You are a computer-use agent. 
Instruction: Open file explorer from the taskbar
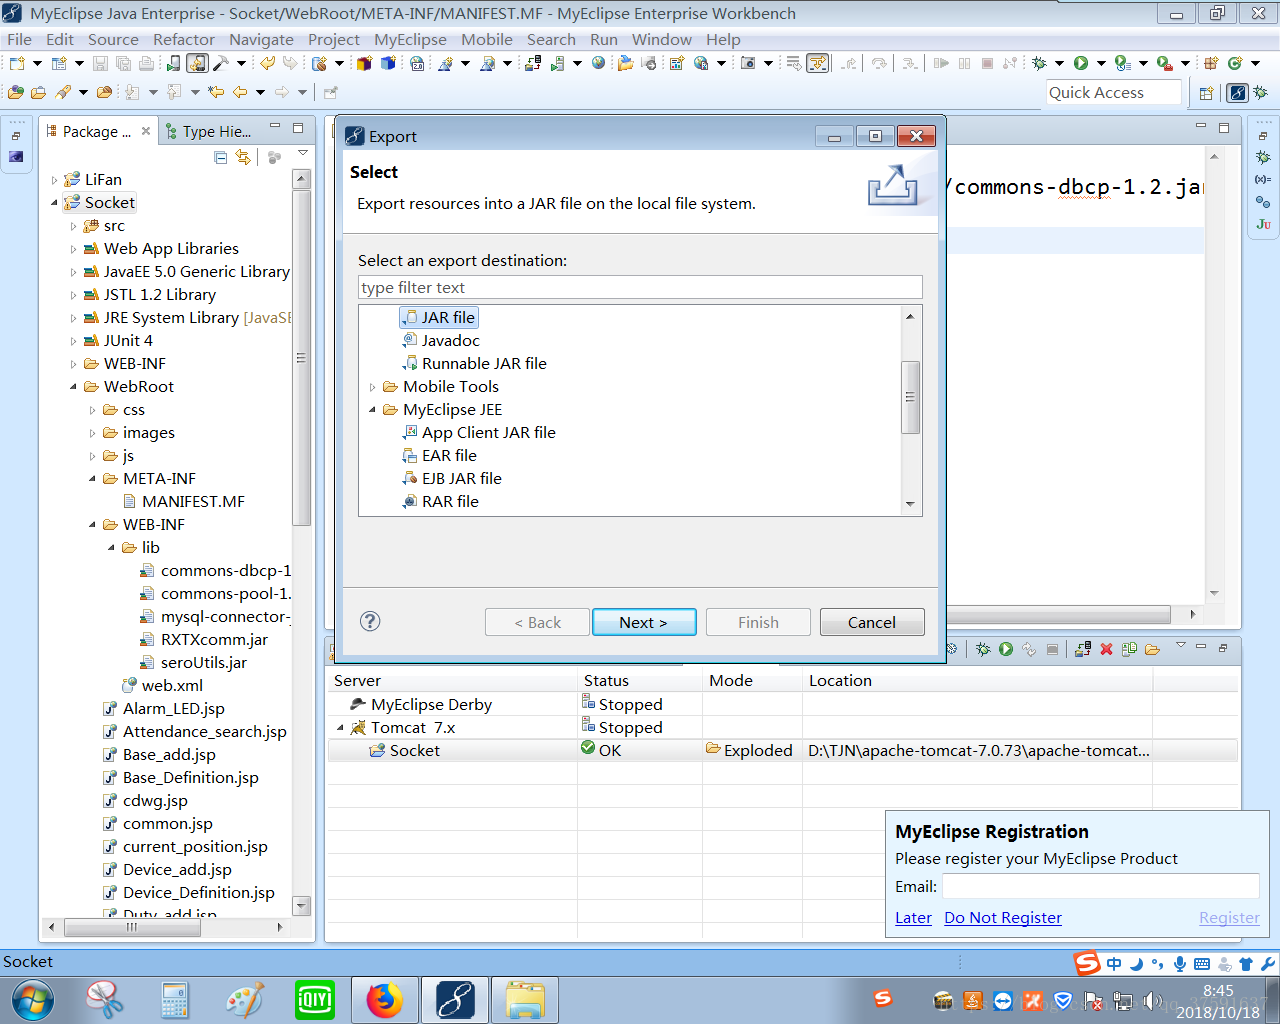525,1000
